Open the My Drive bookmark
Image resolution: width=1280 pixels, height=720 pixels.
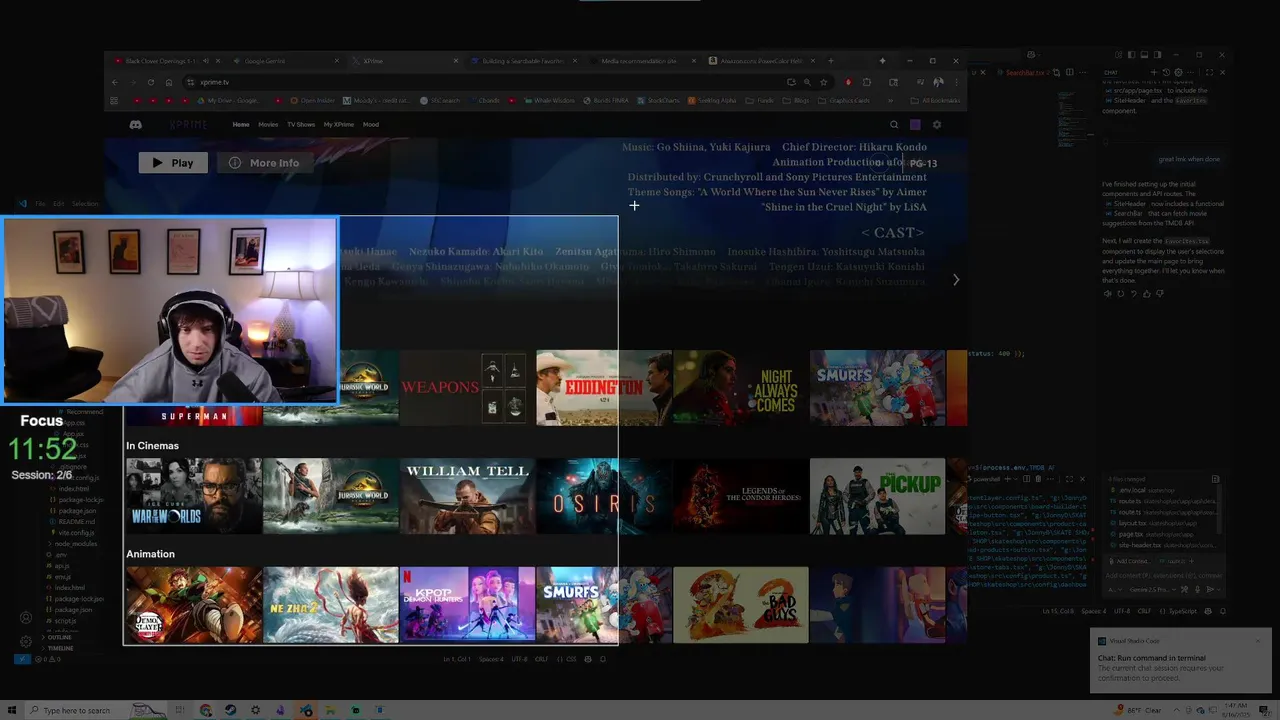[x=229, y=101]
